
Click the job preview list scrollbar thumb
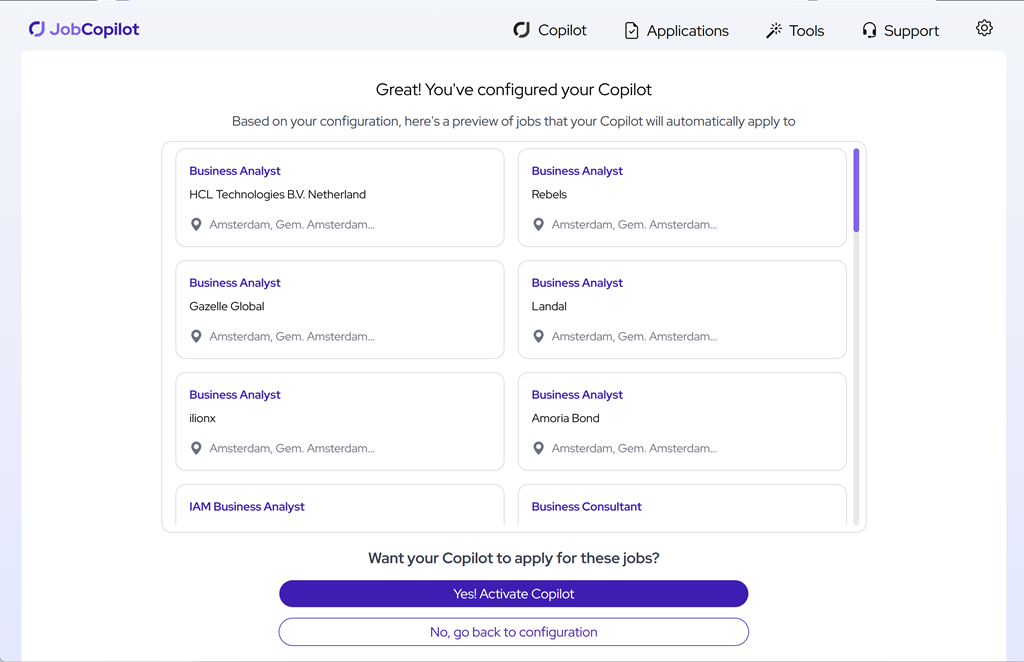[x=856, y=190]
